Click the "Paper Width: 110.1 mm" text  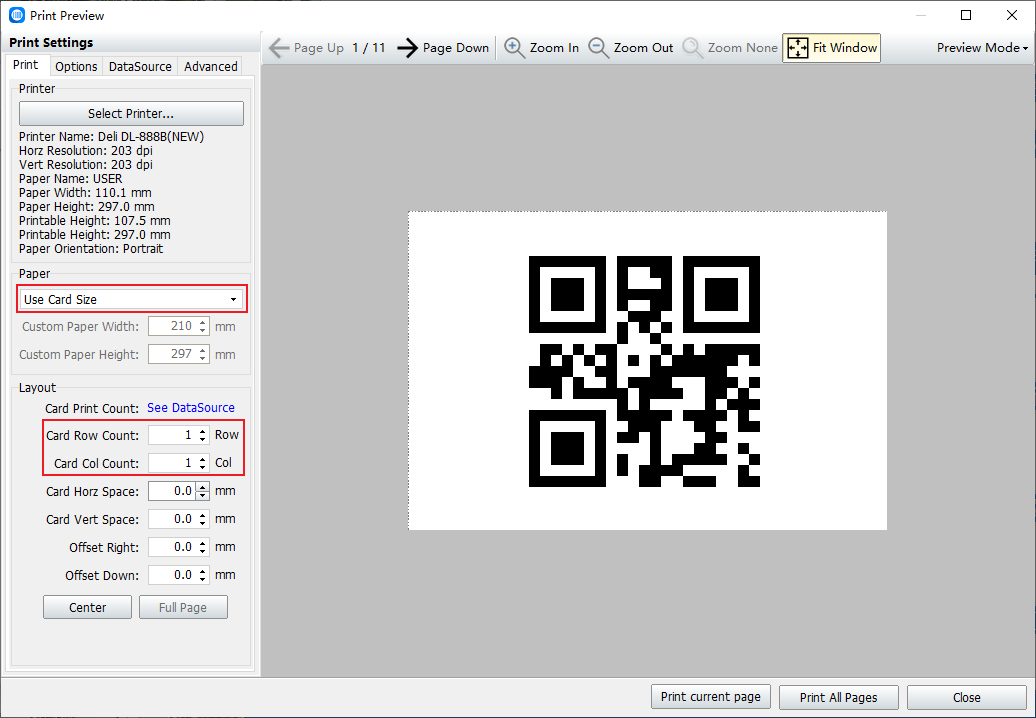(x=85, y=193)
